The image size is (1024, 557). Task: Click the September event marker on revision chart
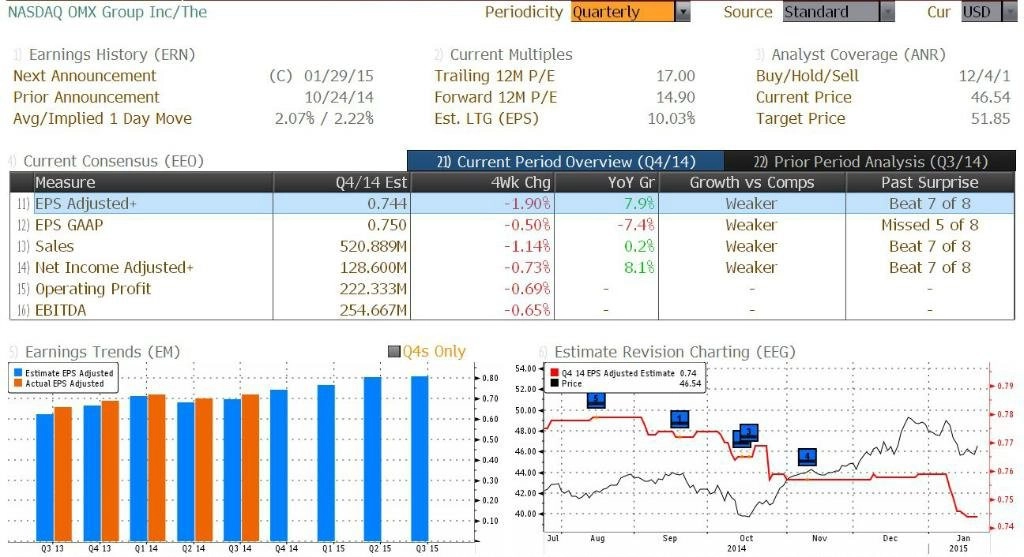point(680,419)
